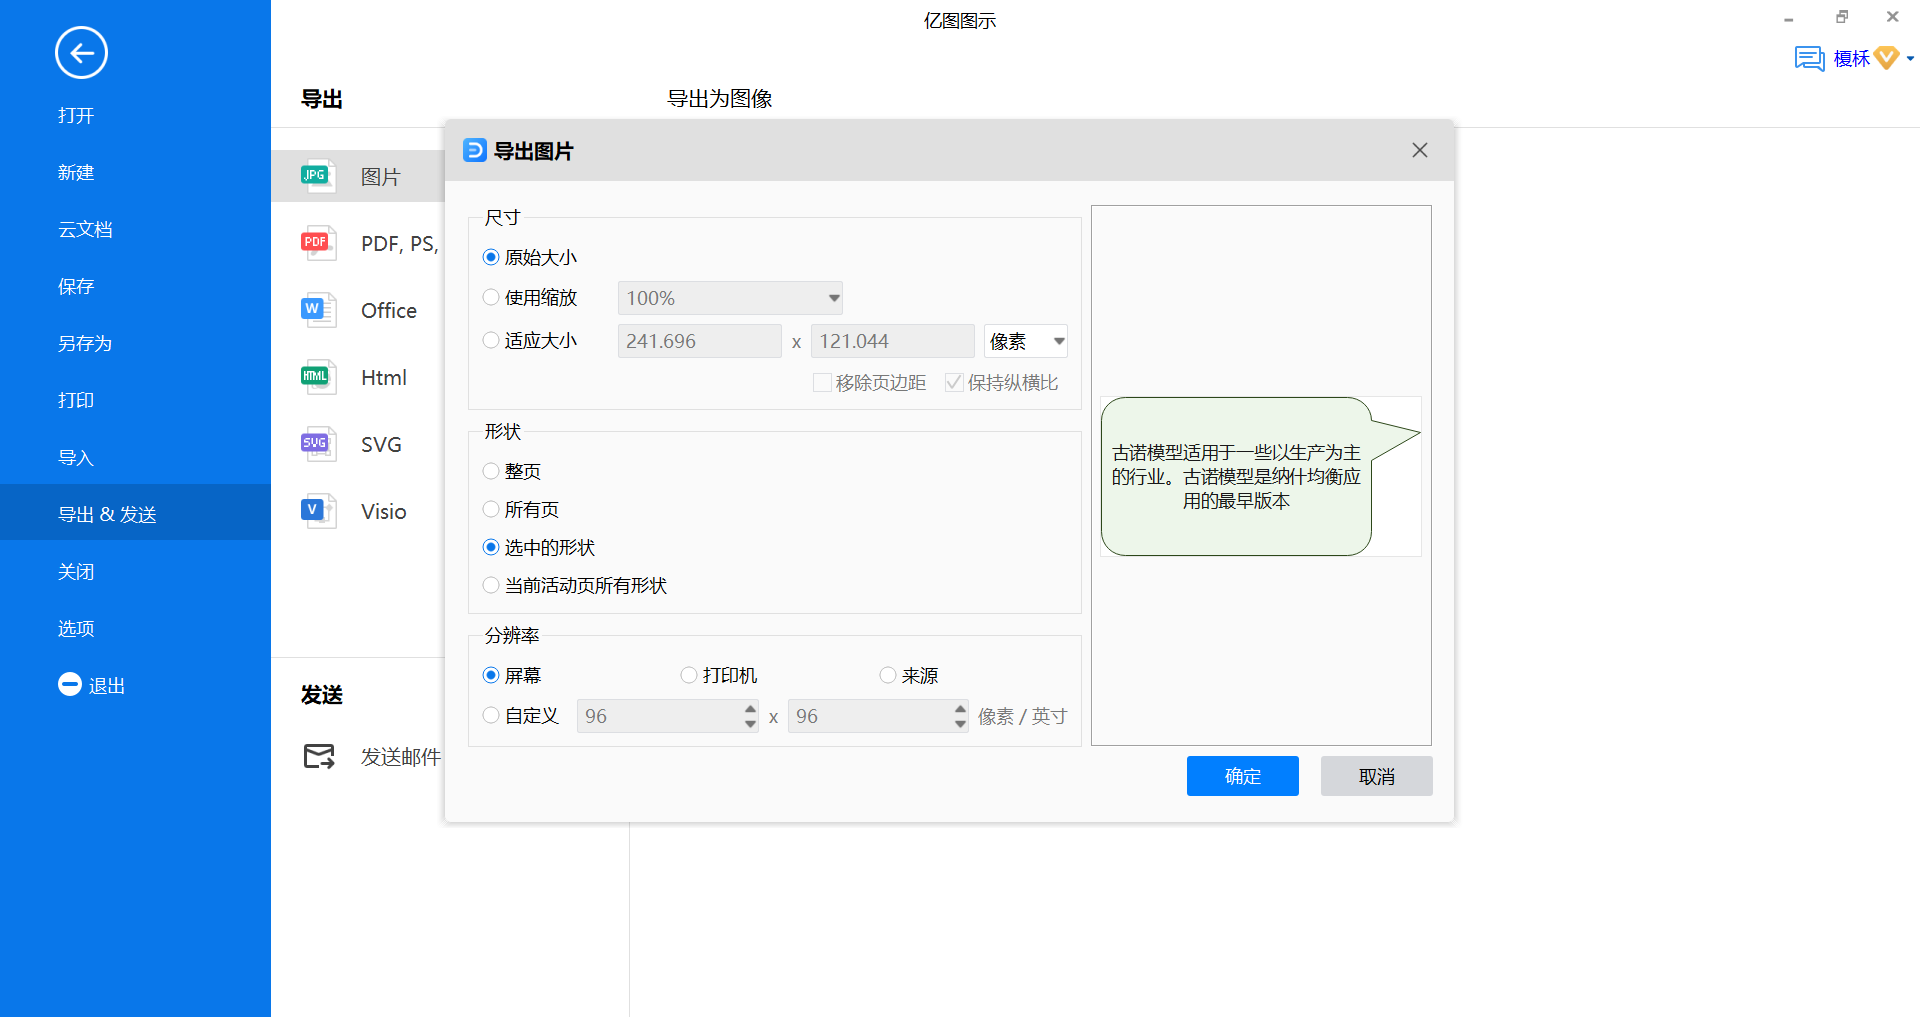Toggle 移除页边距 checkbox
Image resolution: width=1920 pixels, height=1017 pixels.
822,382
